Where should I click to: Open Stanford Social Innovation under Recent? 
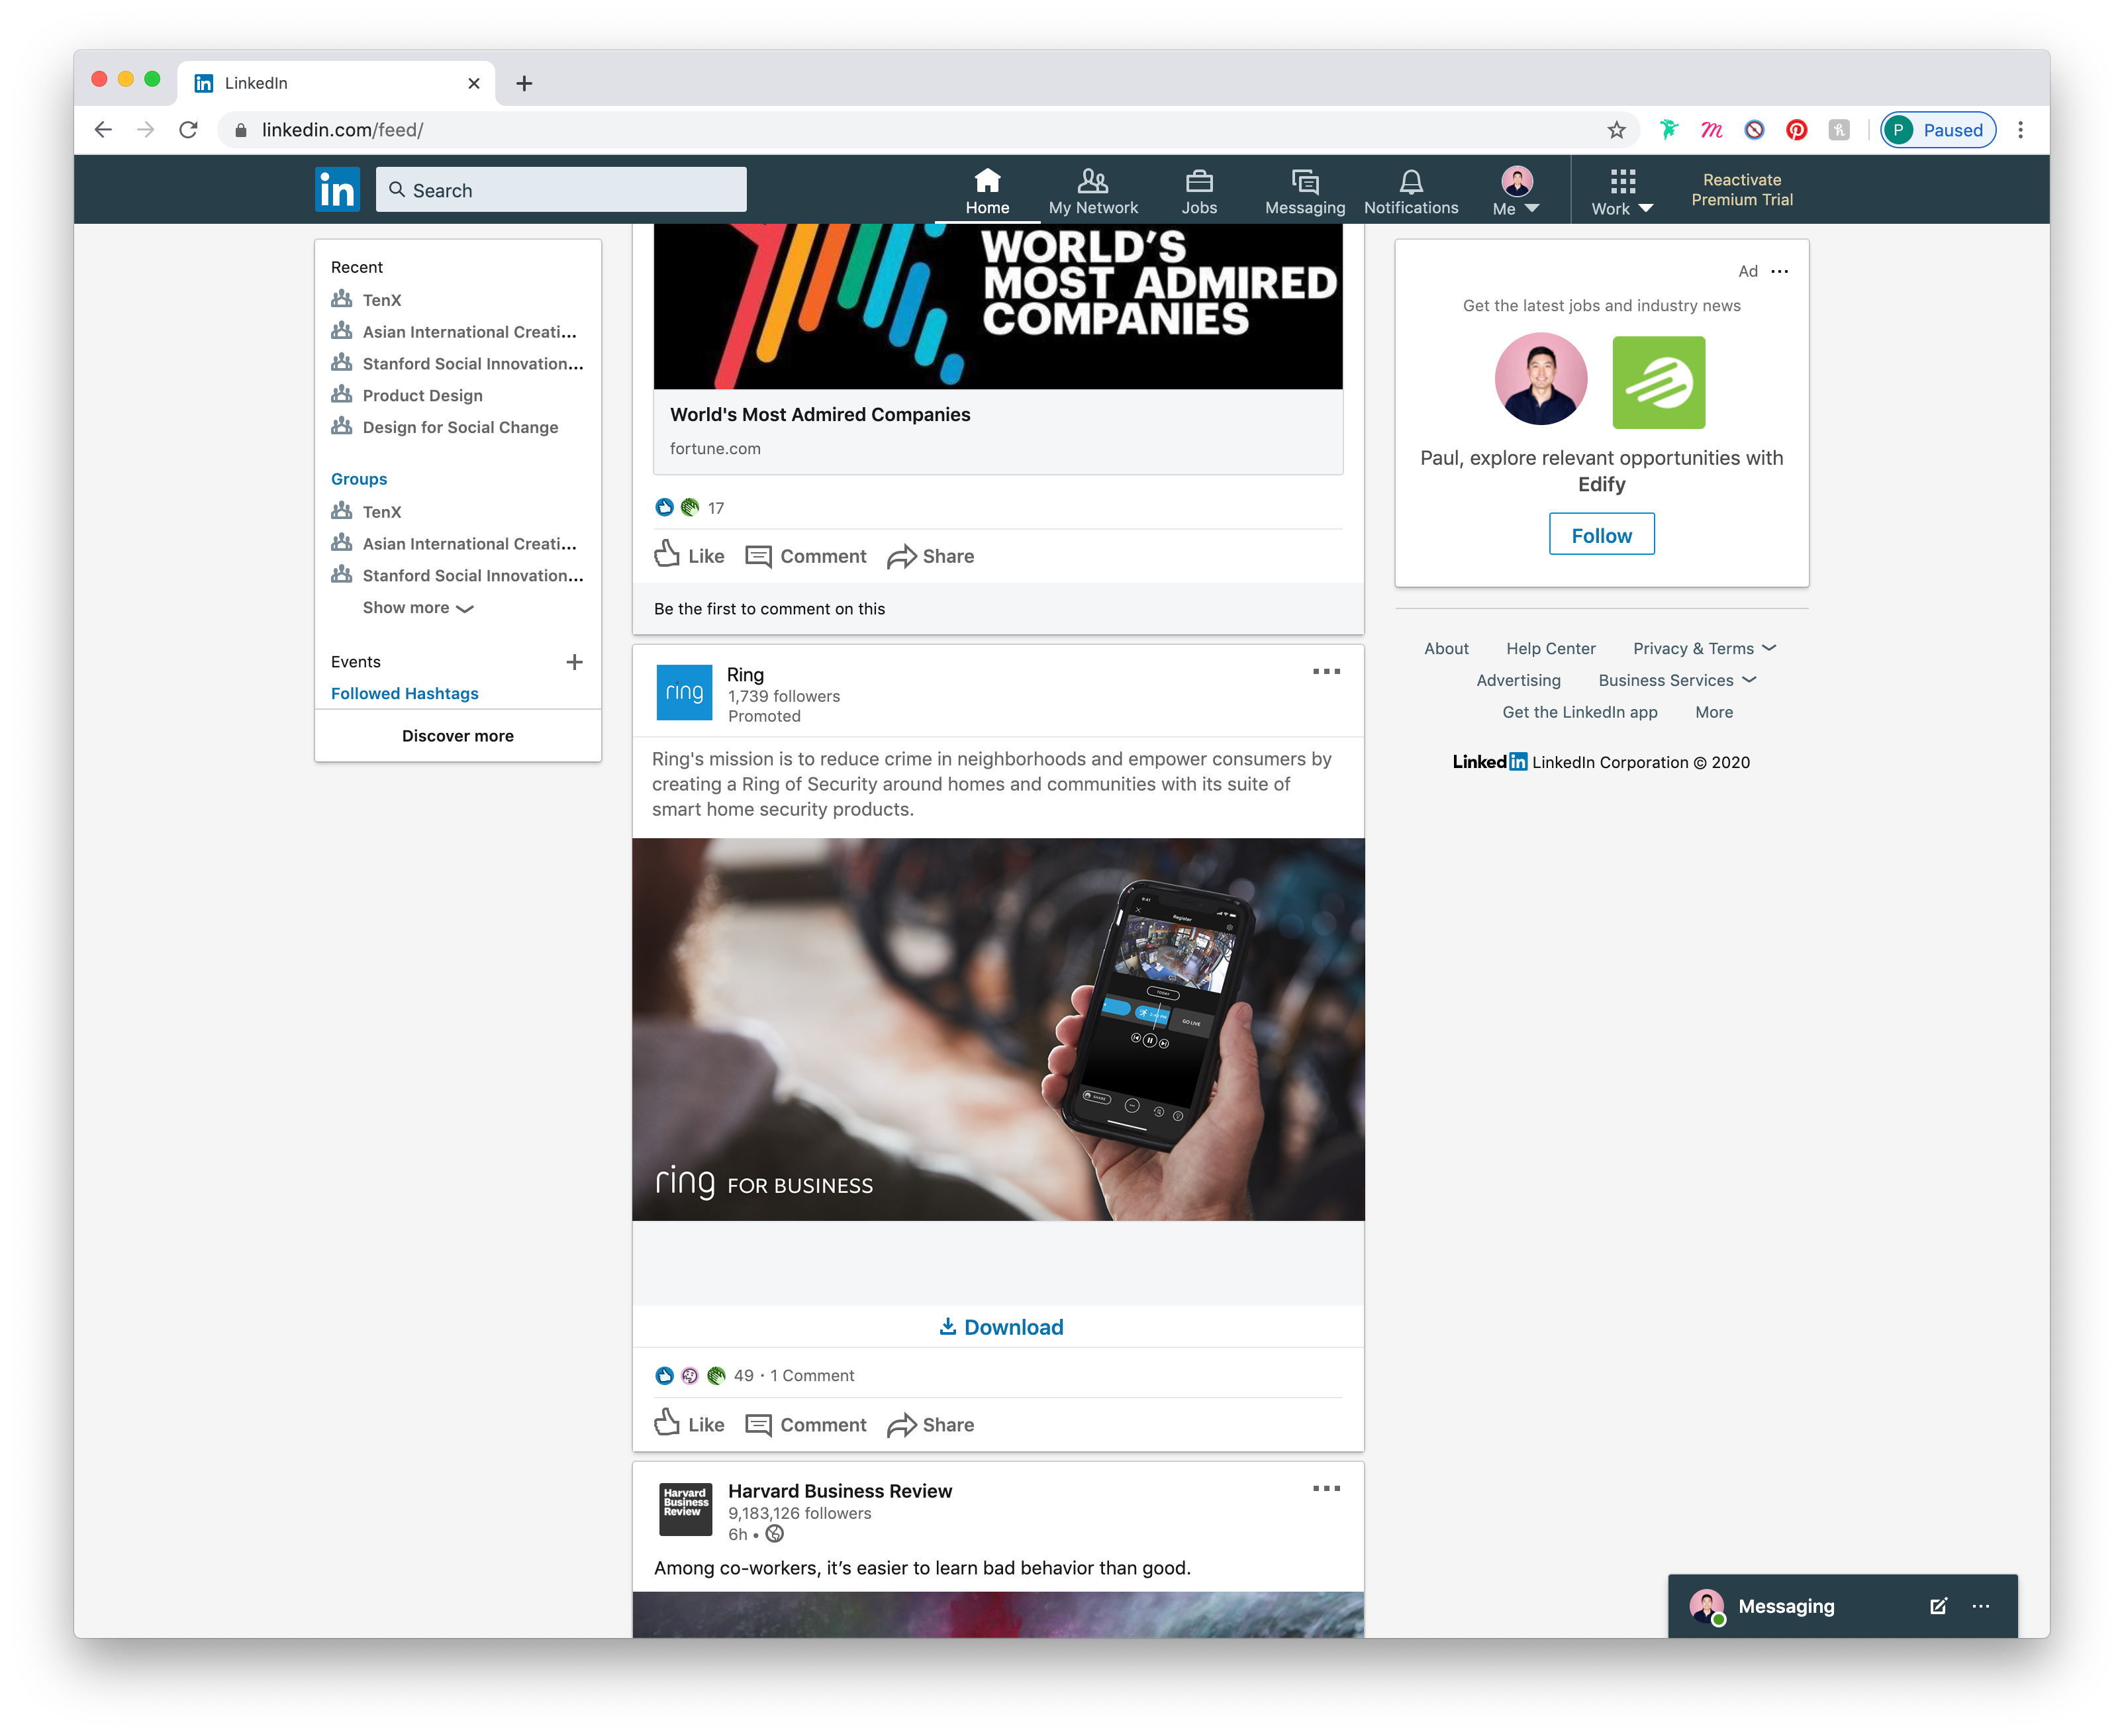(x=457, y=364)
